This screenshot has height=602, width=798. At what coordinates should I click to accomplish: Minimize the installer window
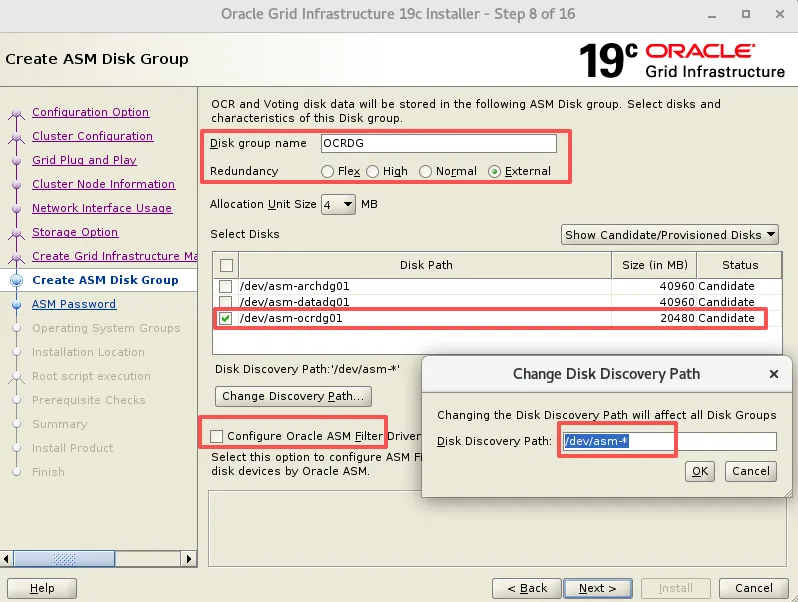(x=712, y=14)
